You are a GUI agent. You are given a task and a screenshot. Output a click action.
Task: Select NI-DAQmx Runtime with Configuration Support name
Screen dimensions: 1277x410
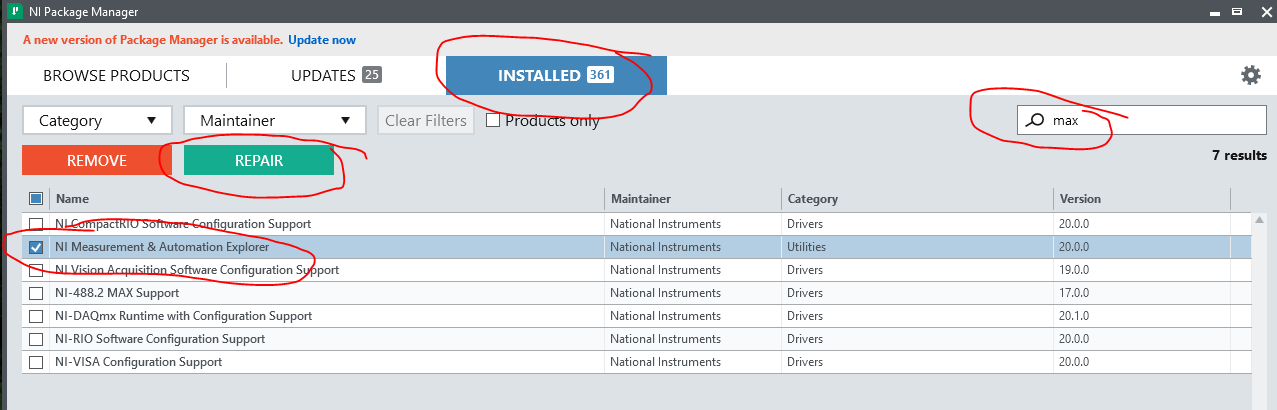[x=184, y=316]
